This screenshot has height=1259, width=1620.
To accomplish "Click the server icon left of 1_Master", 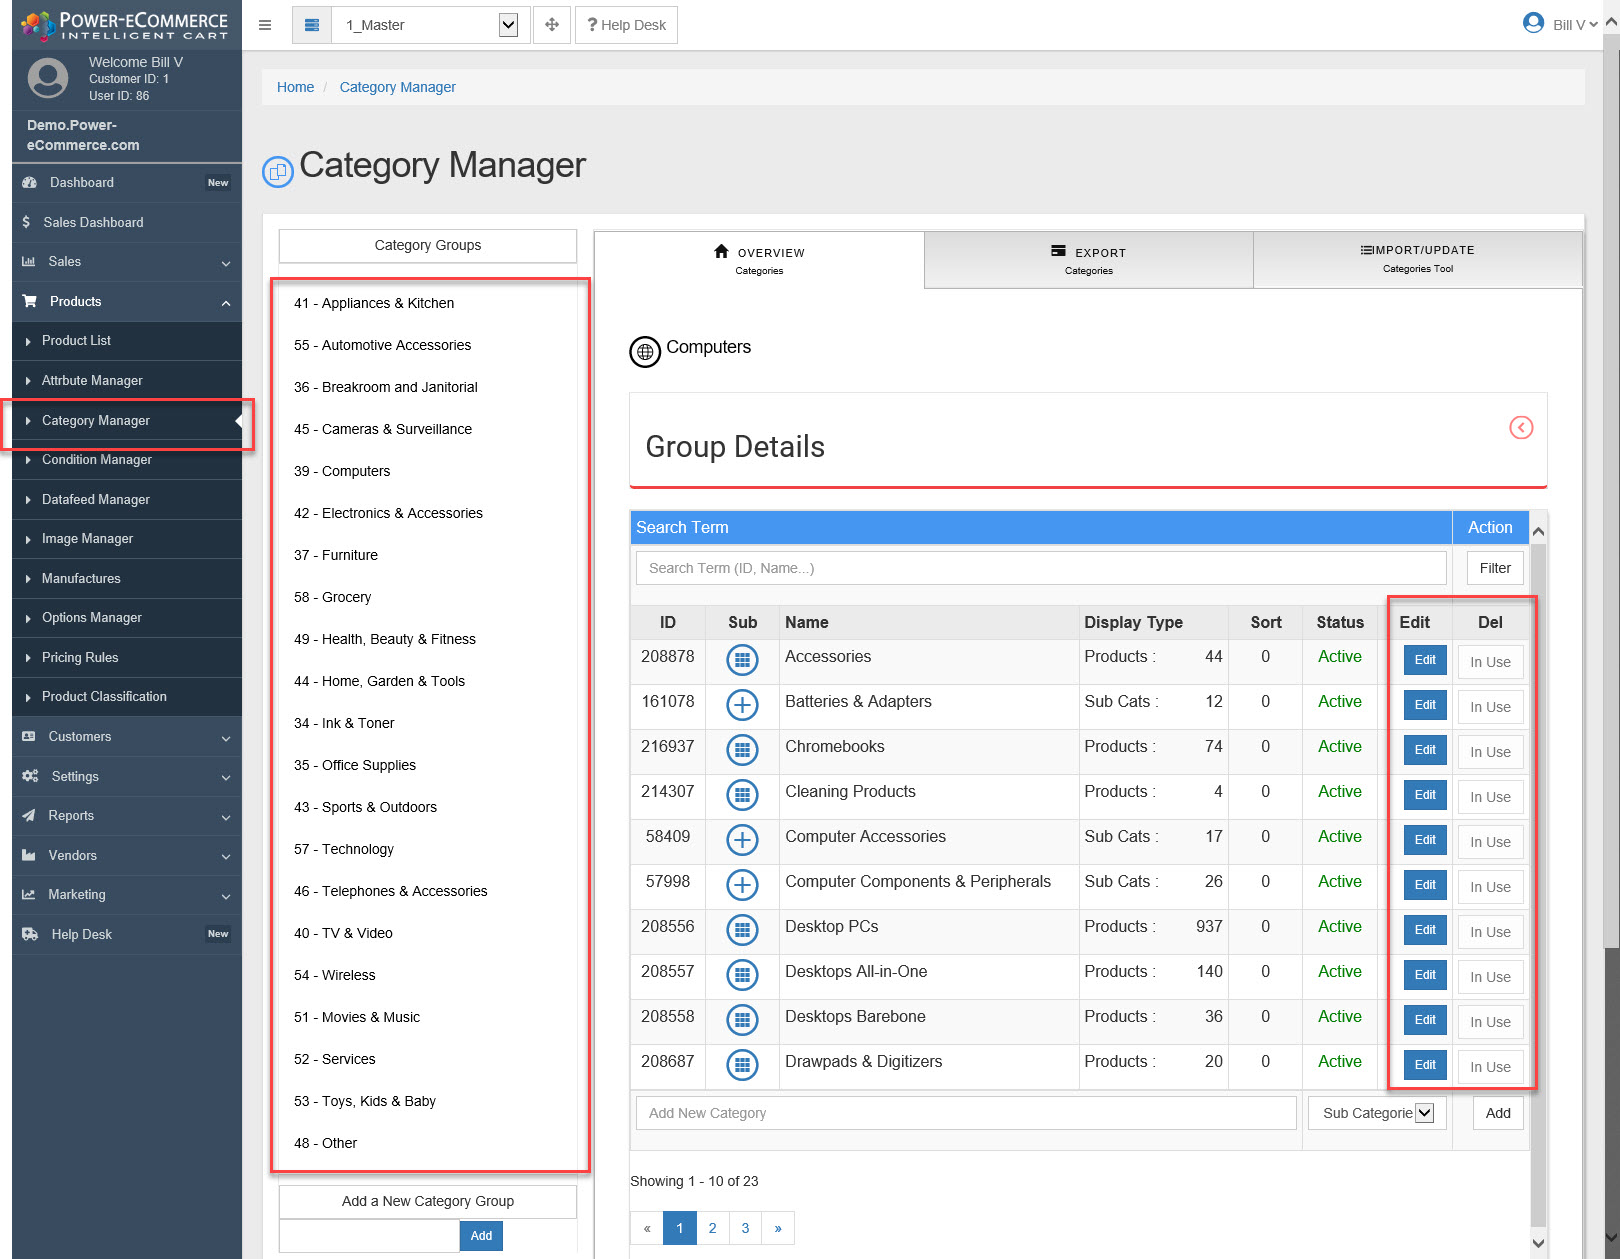I will tap(312, 25).
